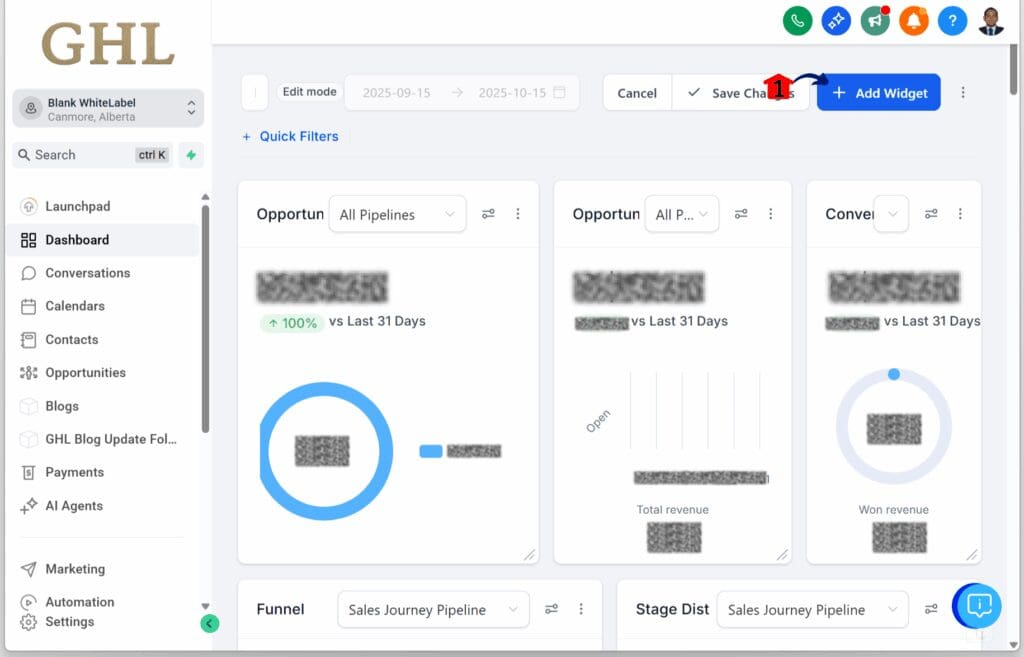Open kebab menu on the Conversion widget

tap(961, 213)
